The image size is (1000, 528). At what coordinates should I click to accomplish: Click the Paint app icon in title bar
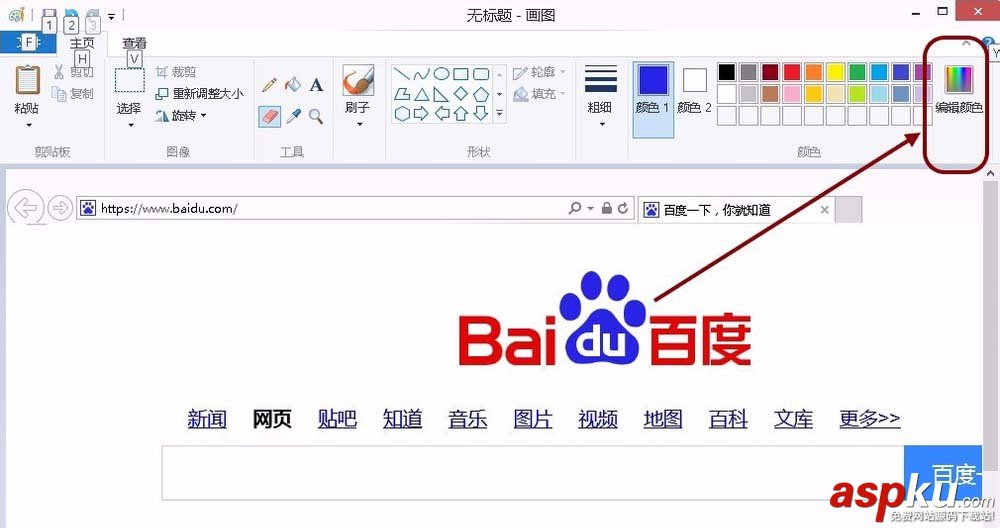16,14
